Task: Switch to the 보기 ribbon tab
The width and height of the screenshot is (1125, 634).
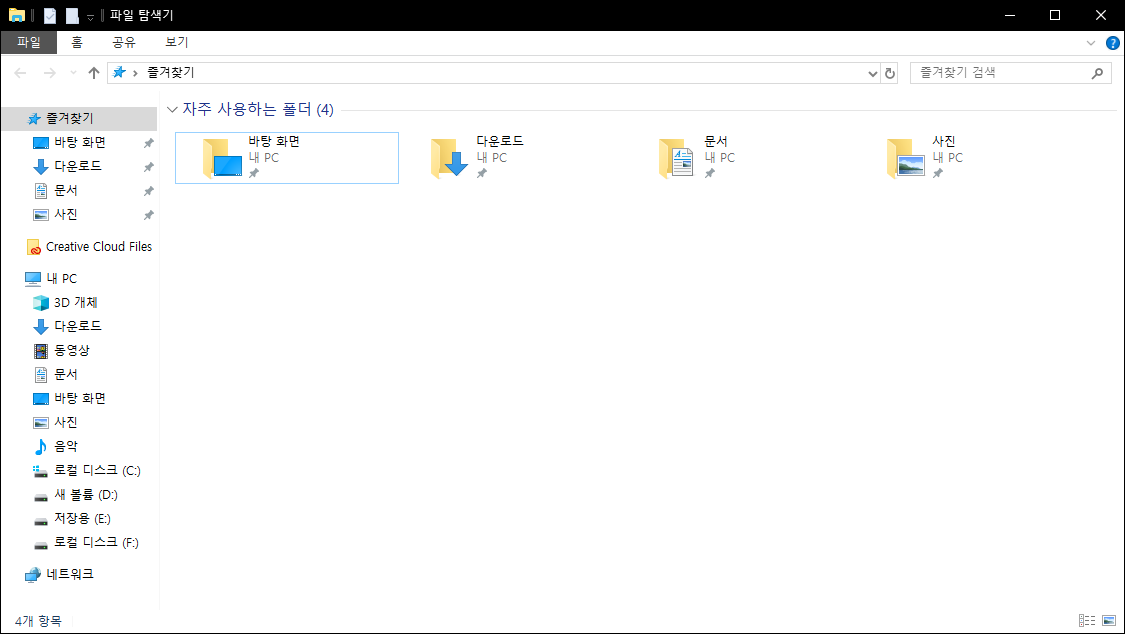Action: point(176,42)
